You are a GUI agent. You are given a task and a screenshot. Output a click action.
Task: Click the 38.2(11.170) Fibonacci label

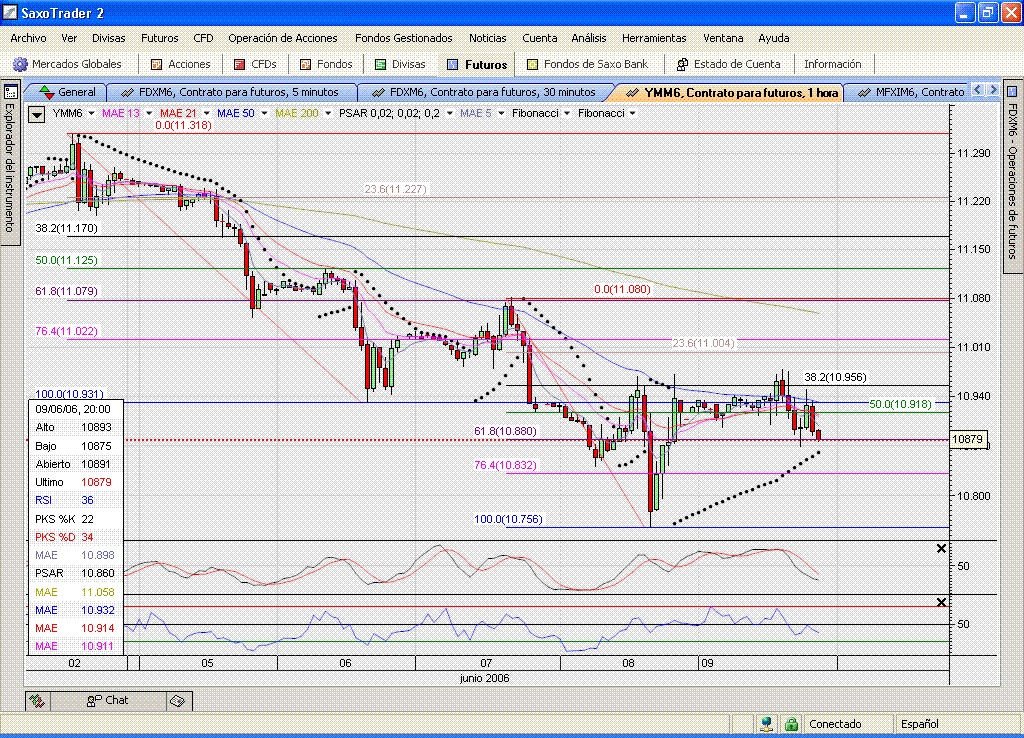66,229
